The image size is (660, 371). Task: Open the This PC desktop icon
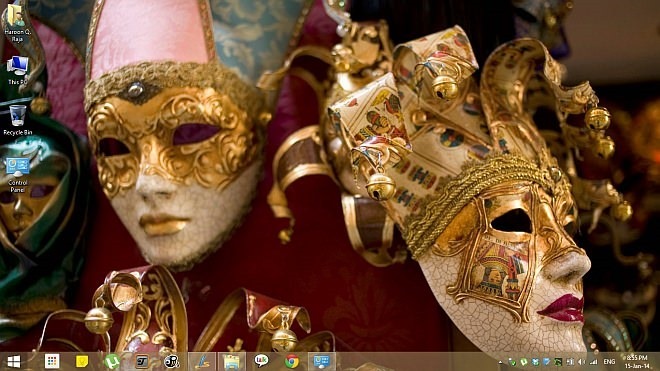click(17, 70)
